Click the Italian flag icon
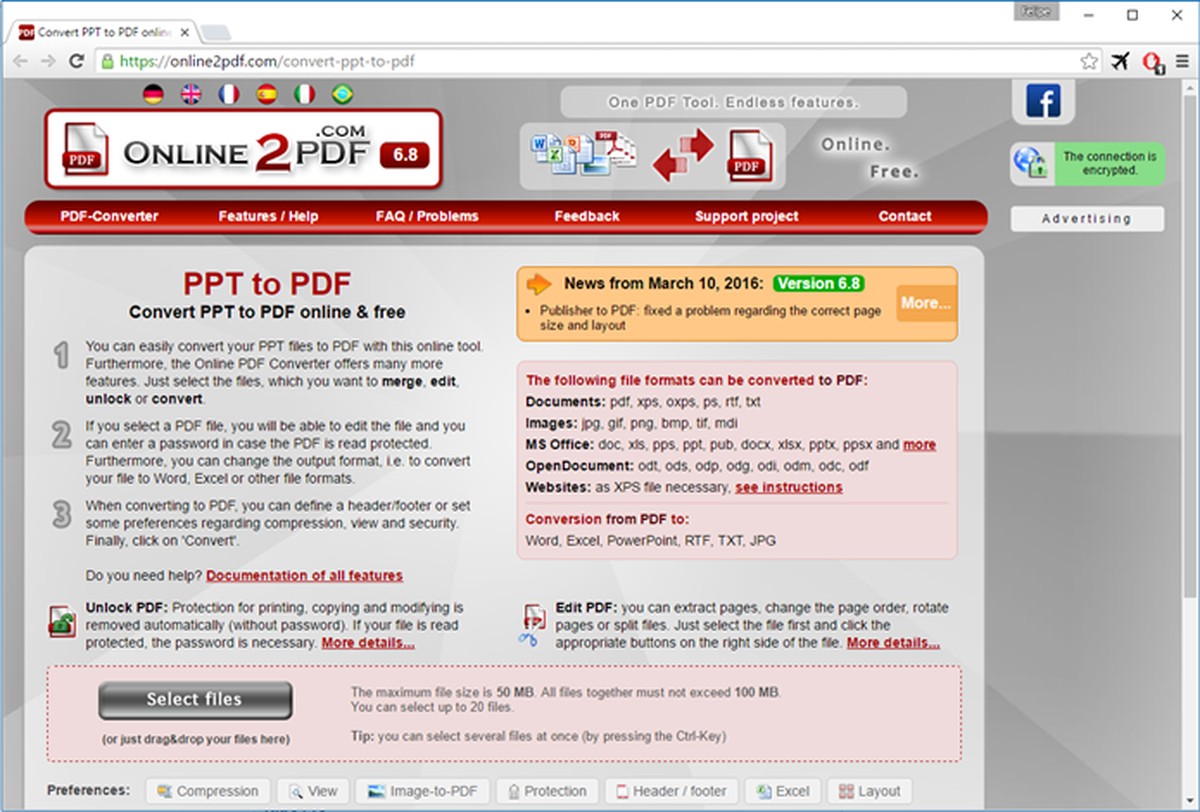1200x812 pixels. pos(304,94)
